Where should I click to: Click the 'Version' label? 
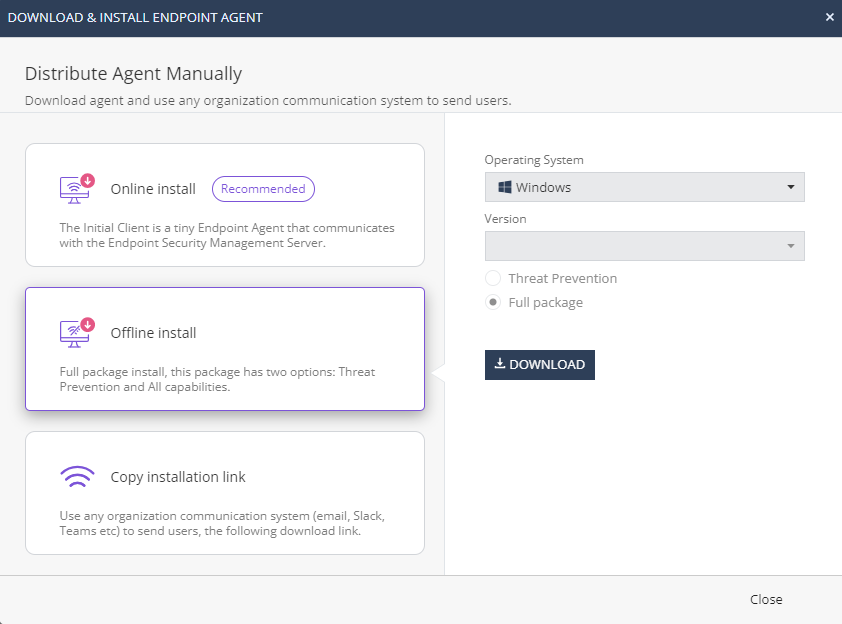pos(505,219)
